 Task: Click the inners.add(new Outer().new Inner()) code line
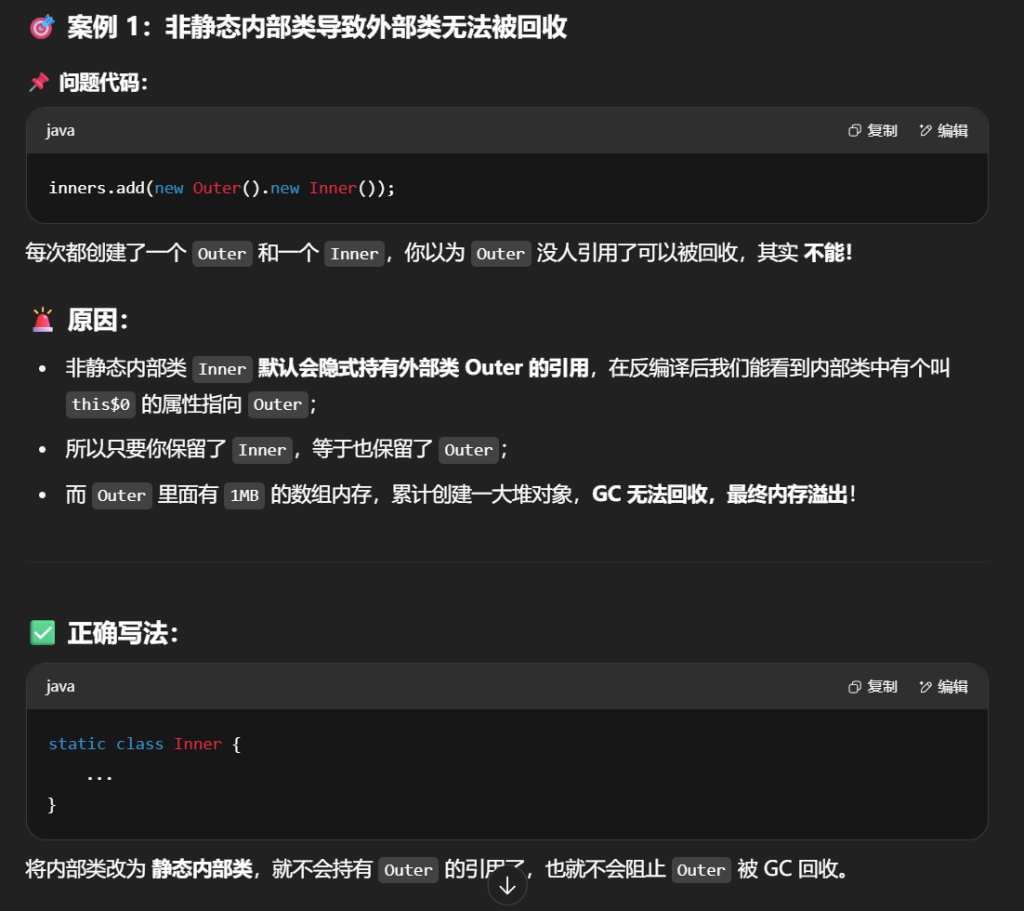click(x=221, y=188)
